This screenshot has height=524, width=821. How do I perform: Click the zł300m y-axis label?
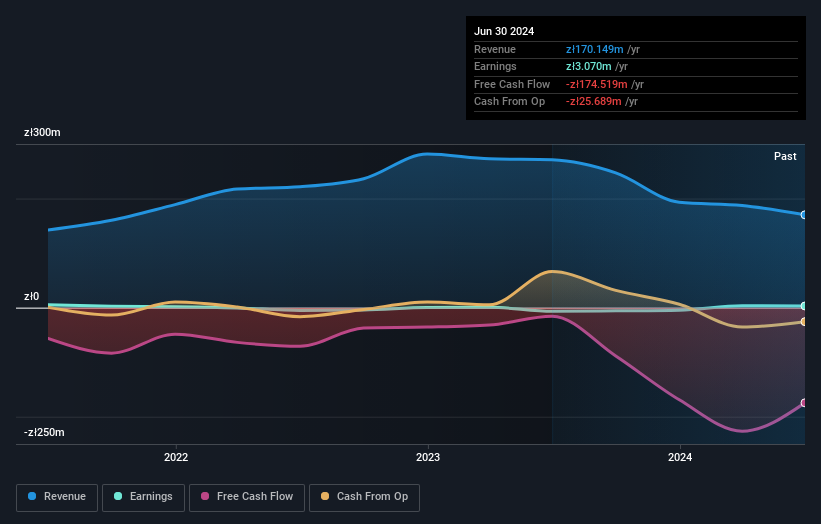pos(42,132)
